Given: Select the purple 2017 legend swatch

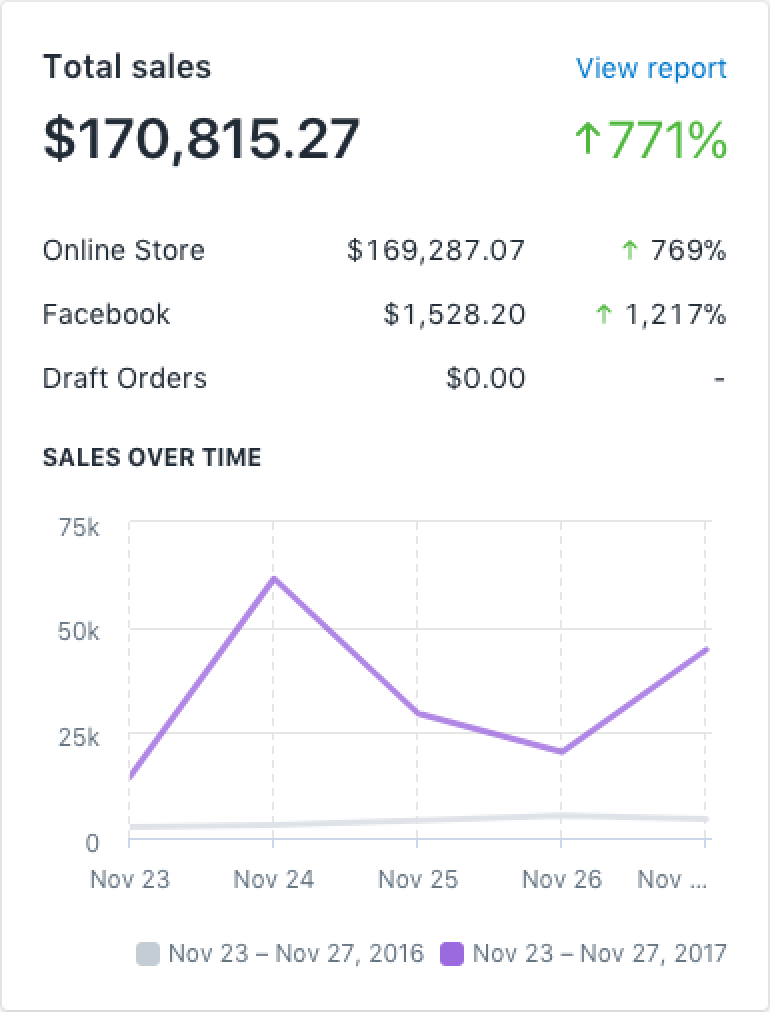Looking at the screenshot, I should pyautogui.click(x=452, y=953).
